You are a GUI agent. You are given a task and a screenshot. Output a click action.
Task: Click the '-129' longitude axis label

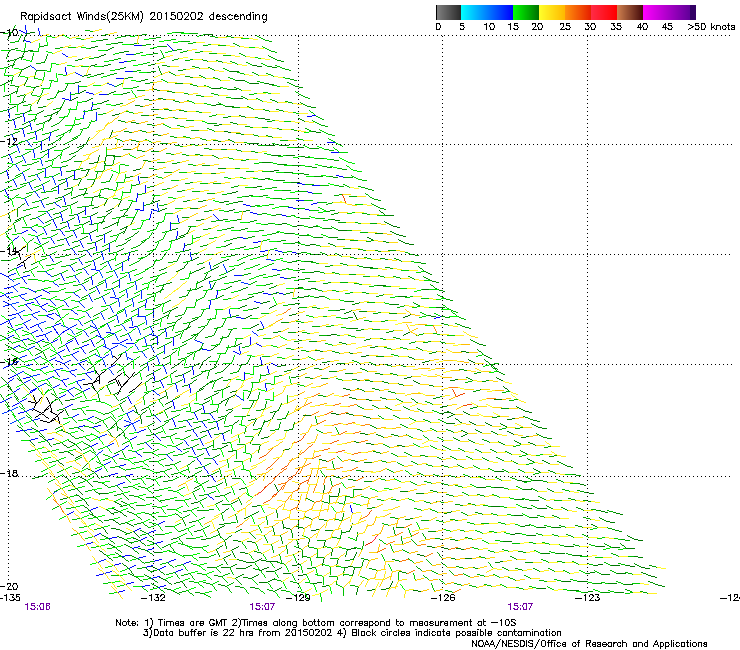click(298, 598)
